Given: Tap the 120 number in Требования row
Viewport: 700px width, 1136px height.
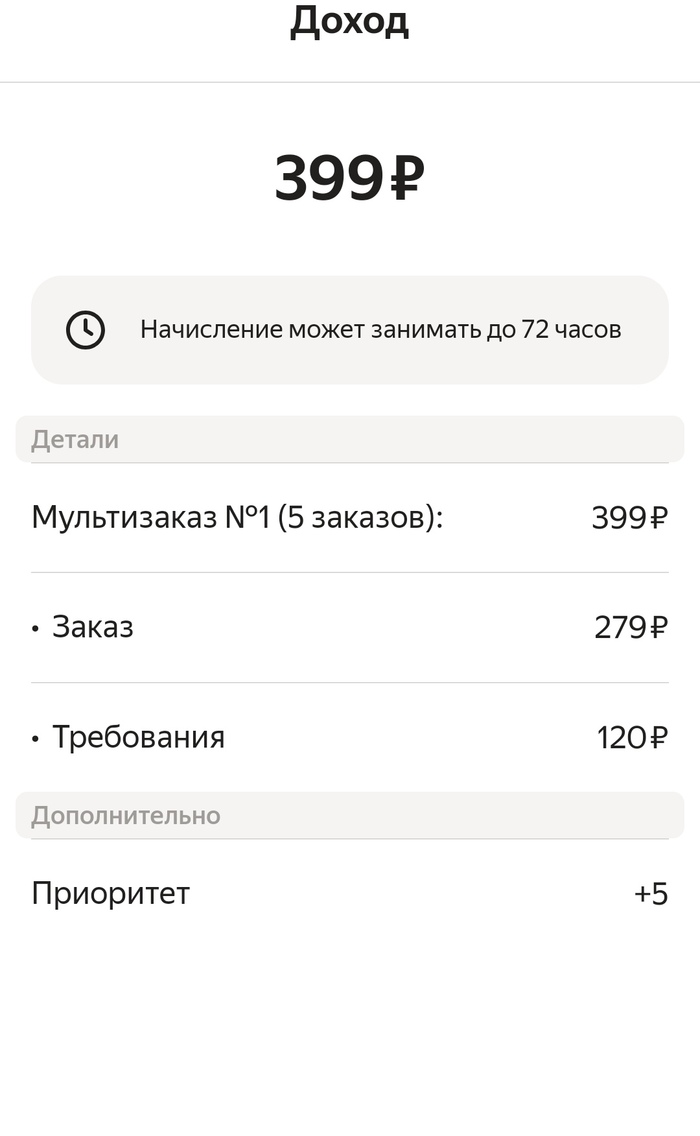Looking at the screenshot, I should tap(621, 738).
